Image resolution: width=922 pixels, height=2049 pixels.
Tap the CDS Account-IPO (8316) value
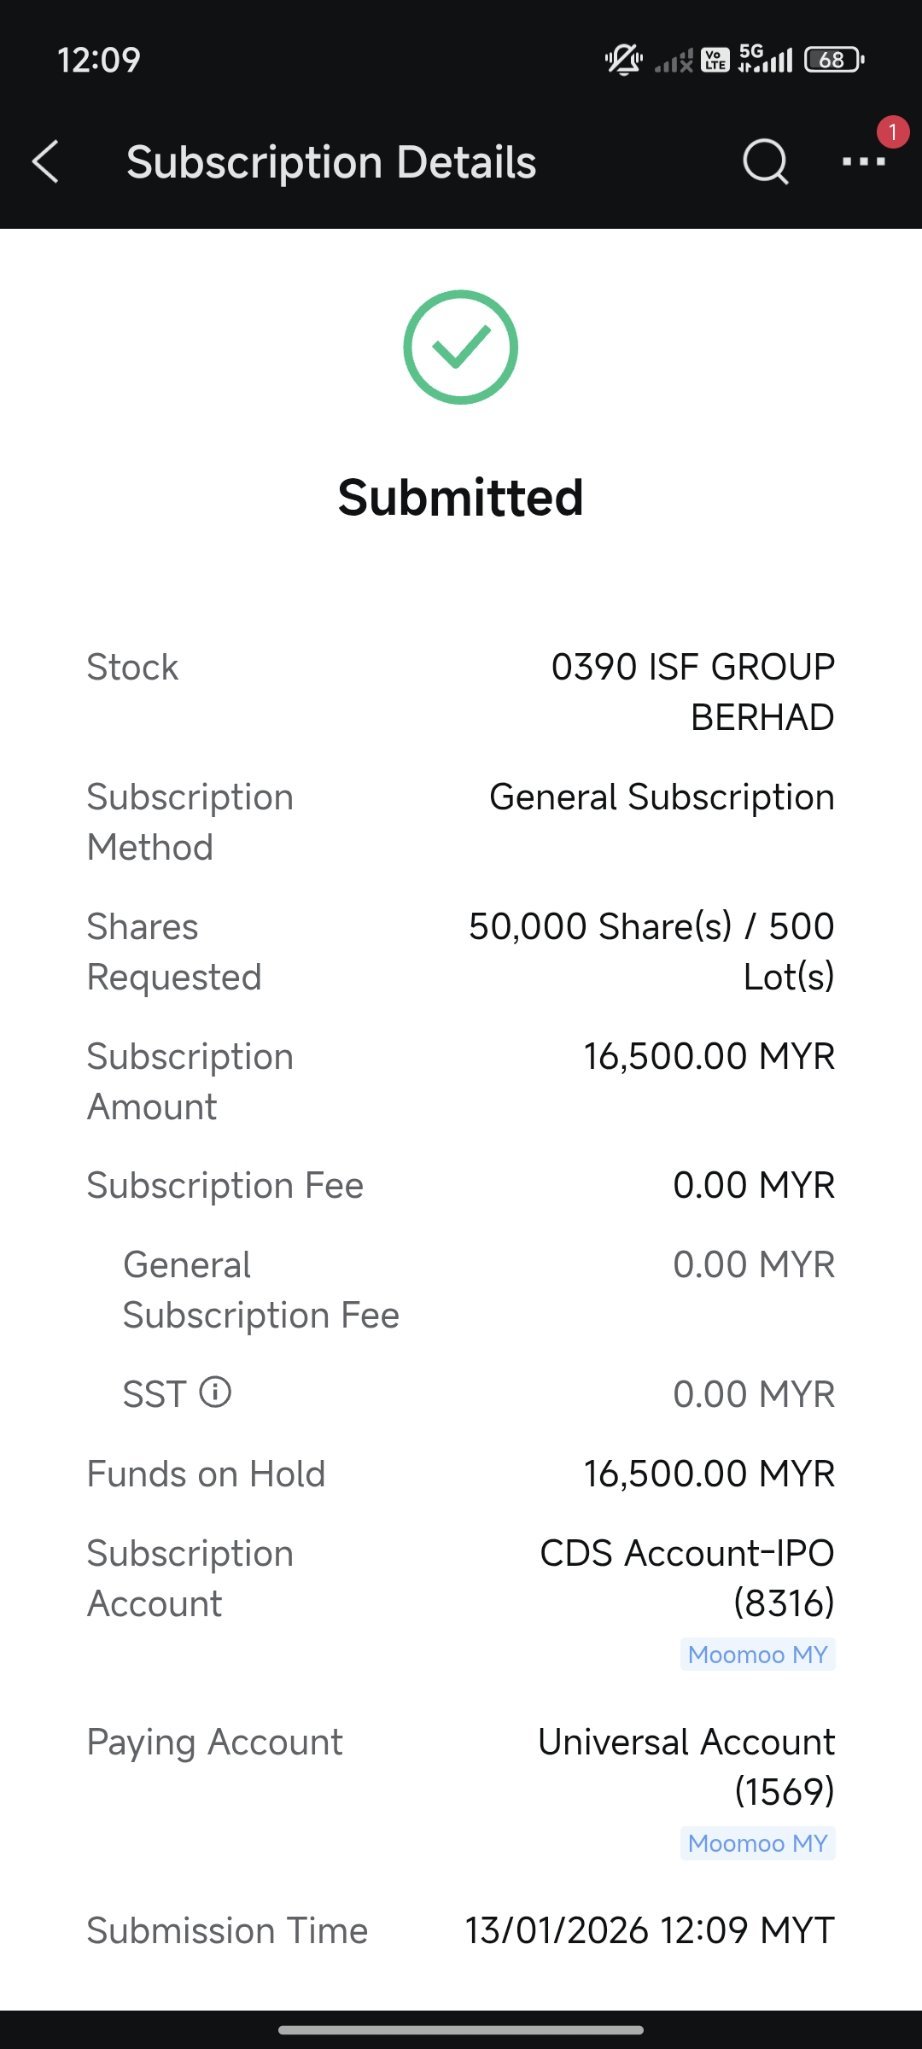[x=687, y=1578]
